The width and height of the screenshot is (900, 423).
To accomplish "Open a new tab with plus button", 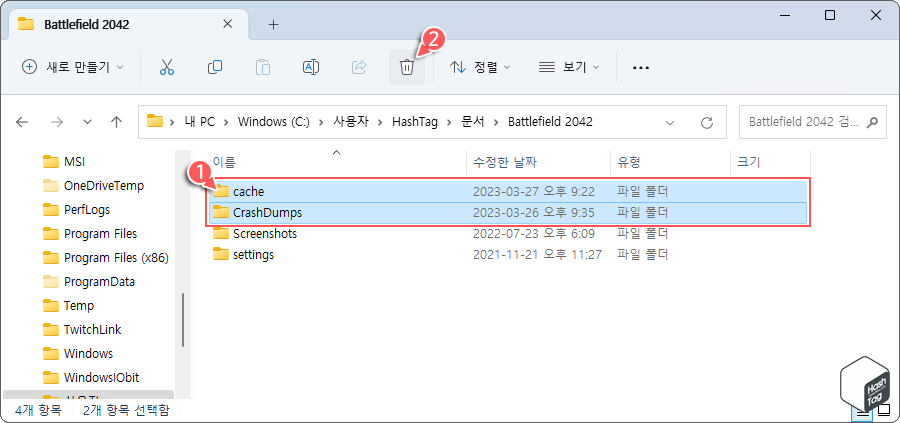I will tap(274, 24).
